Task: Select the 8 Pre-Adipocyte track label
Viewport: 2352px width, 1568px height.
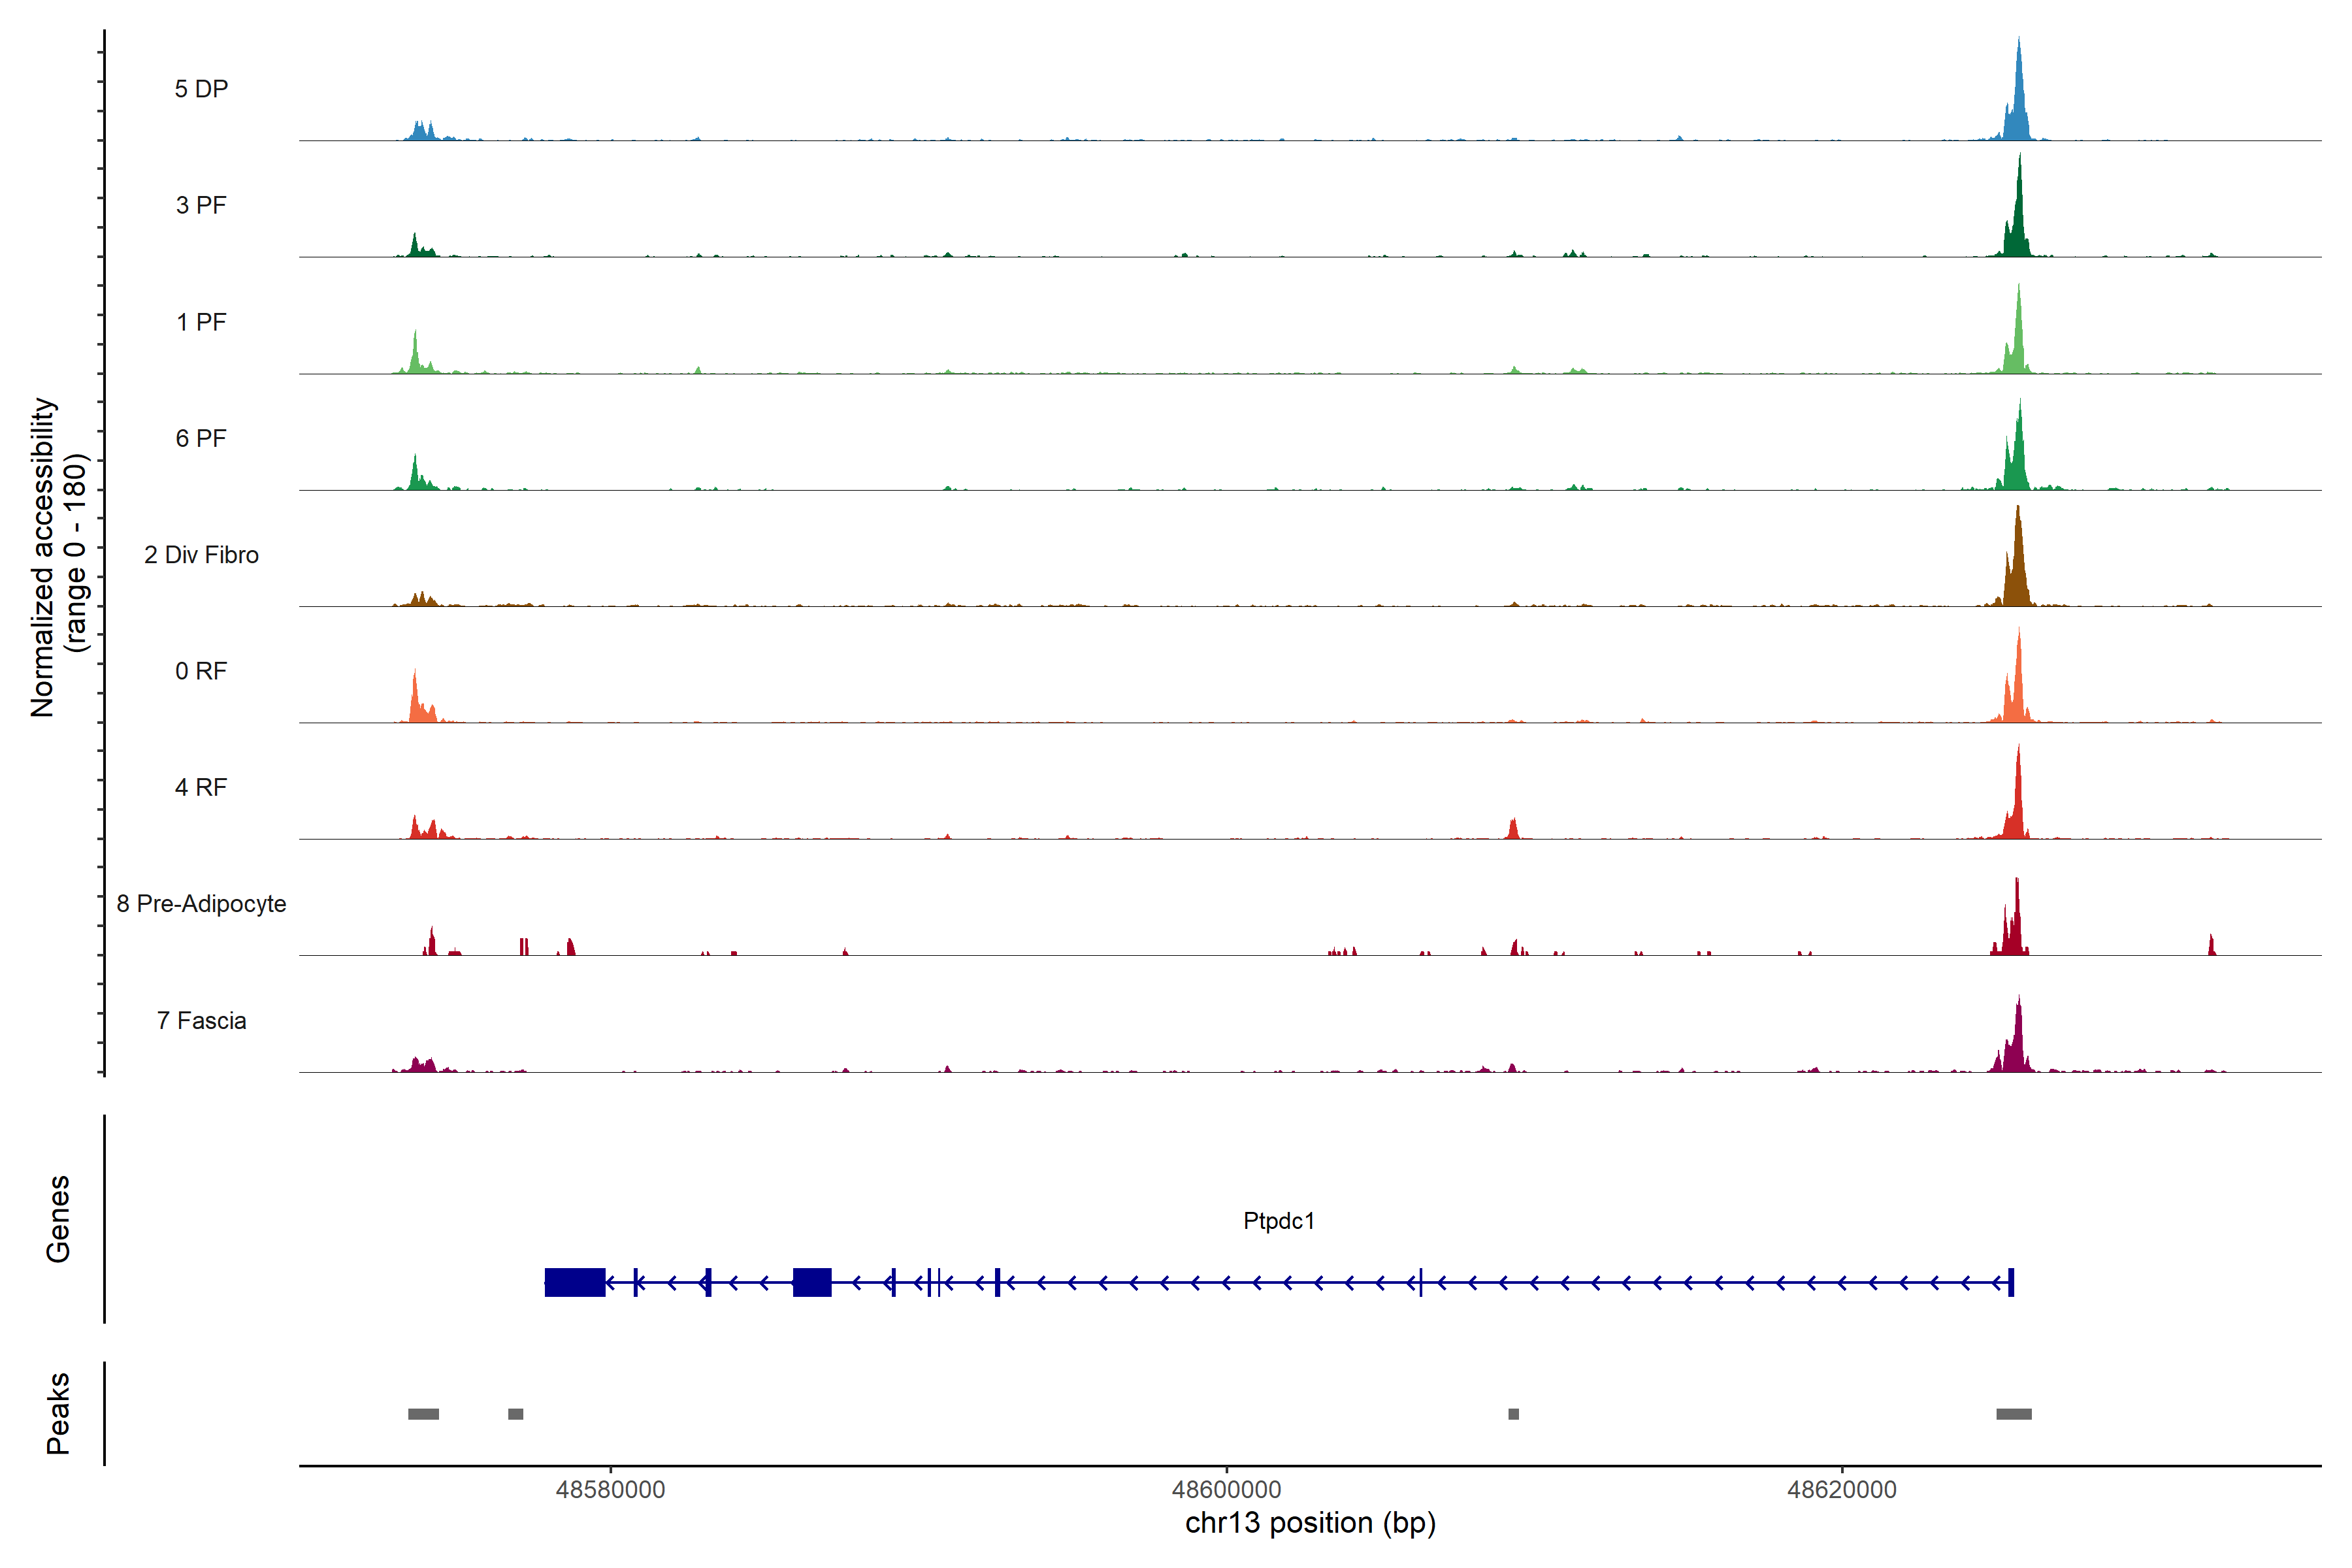Action: click(x=201, y=904)
